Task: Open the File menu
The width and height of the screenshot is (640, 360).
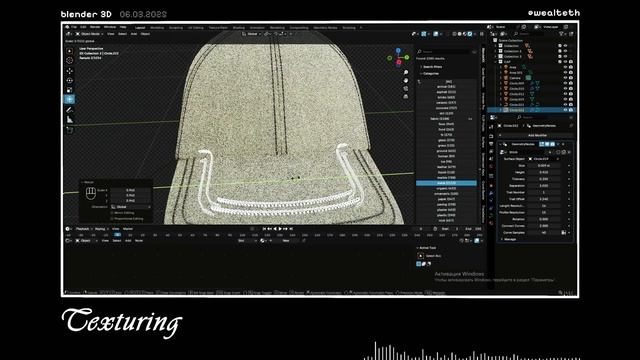Action: coord(74,27)
